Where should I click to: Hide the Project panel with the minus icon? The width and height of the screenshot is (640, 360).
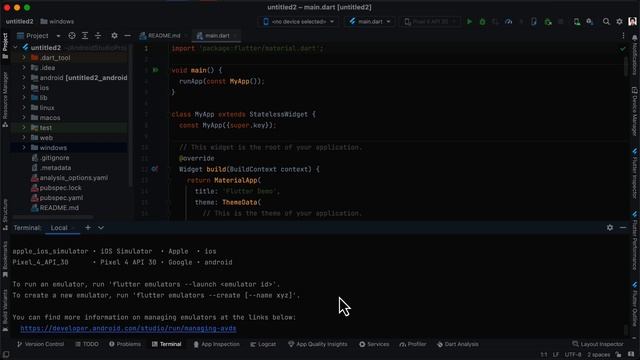click(x=127, y=36)
